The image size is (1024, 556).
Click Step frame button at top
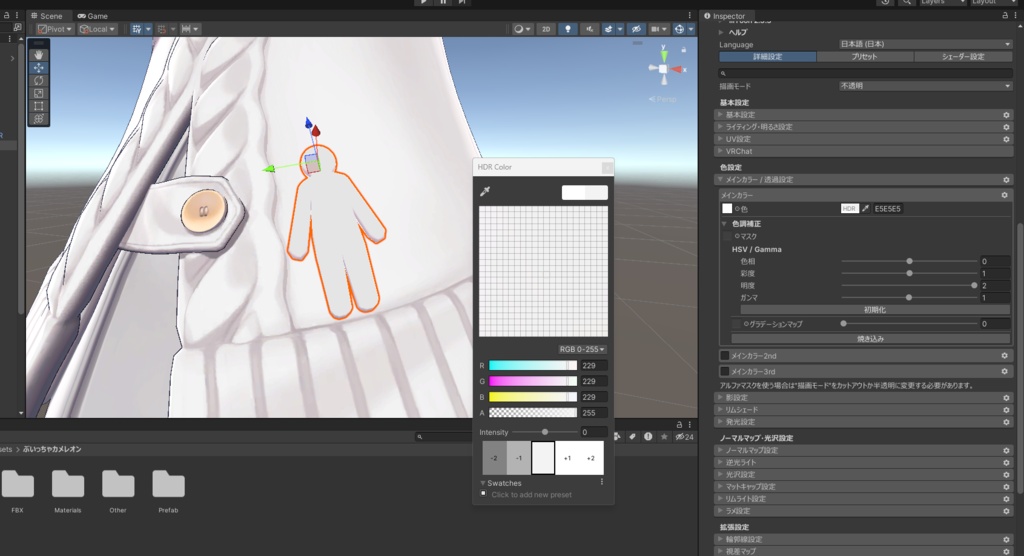tap(462, 2)
